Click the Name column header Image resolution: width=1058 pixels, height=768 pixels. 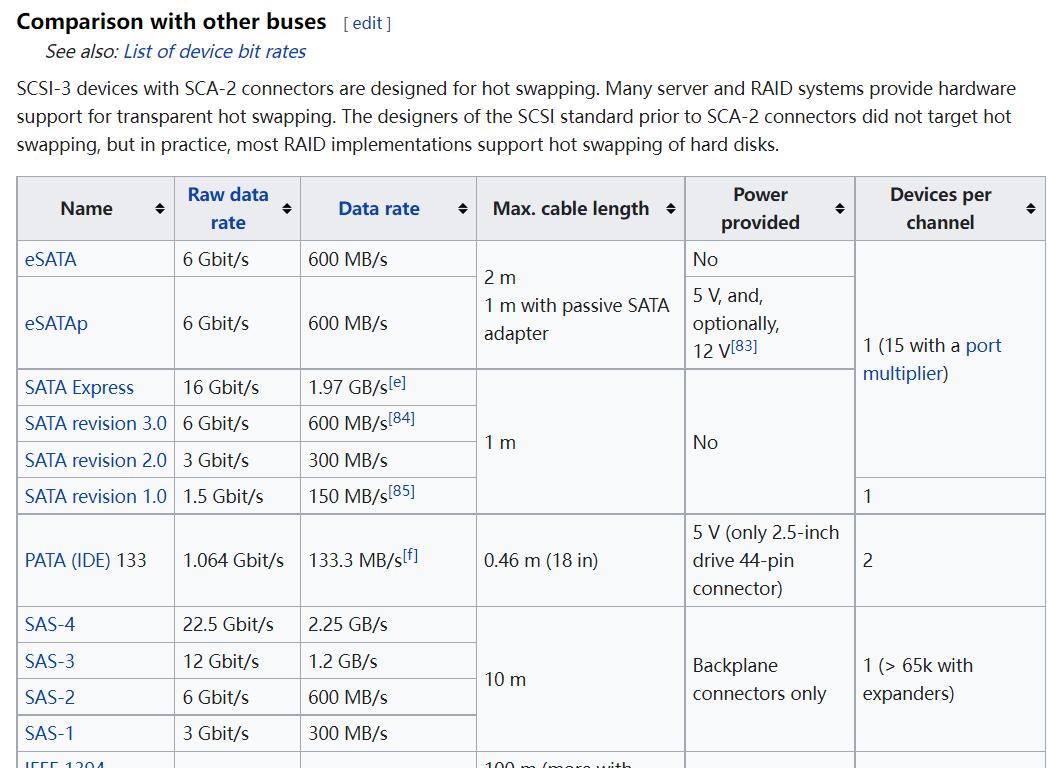click(96, 209)
